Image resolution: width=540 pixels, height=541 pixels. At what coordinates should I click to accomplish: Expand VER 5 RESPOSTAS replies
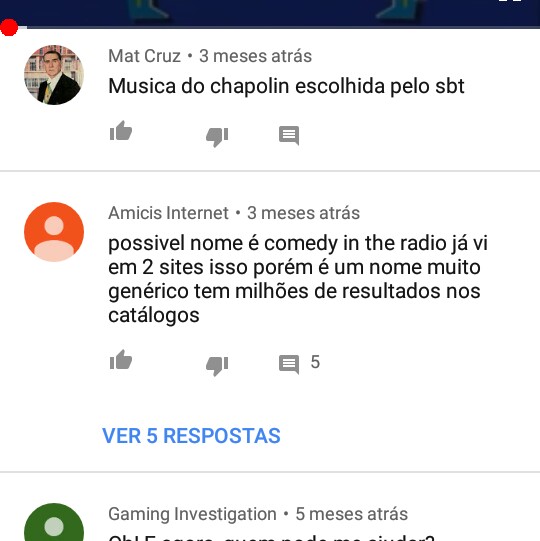tap(192, 435)
